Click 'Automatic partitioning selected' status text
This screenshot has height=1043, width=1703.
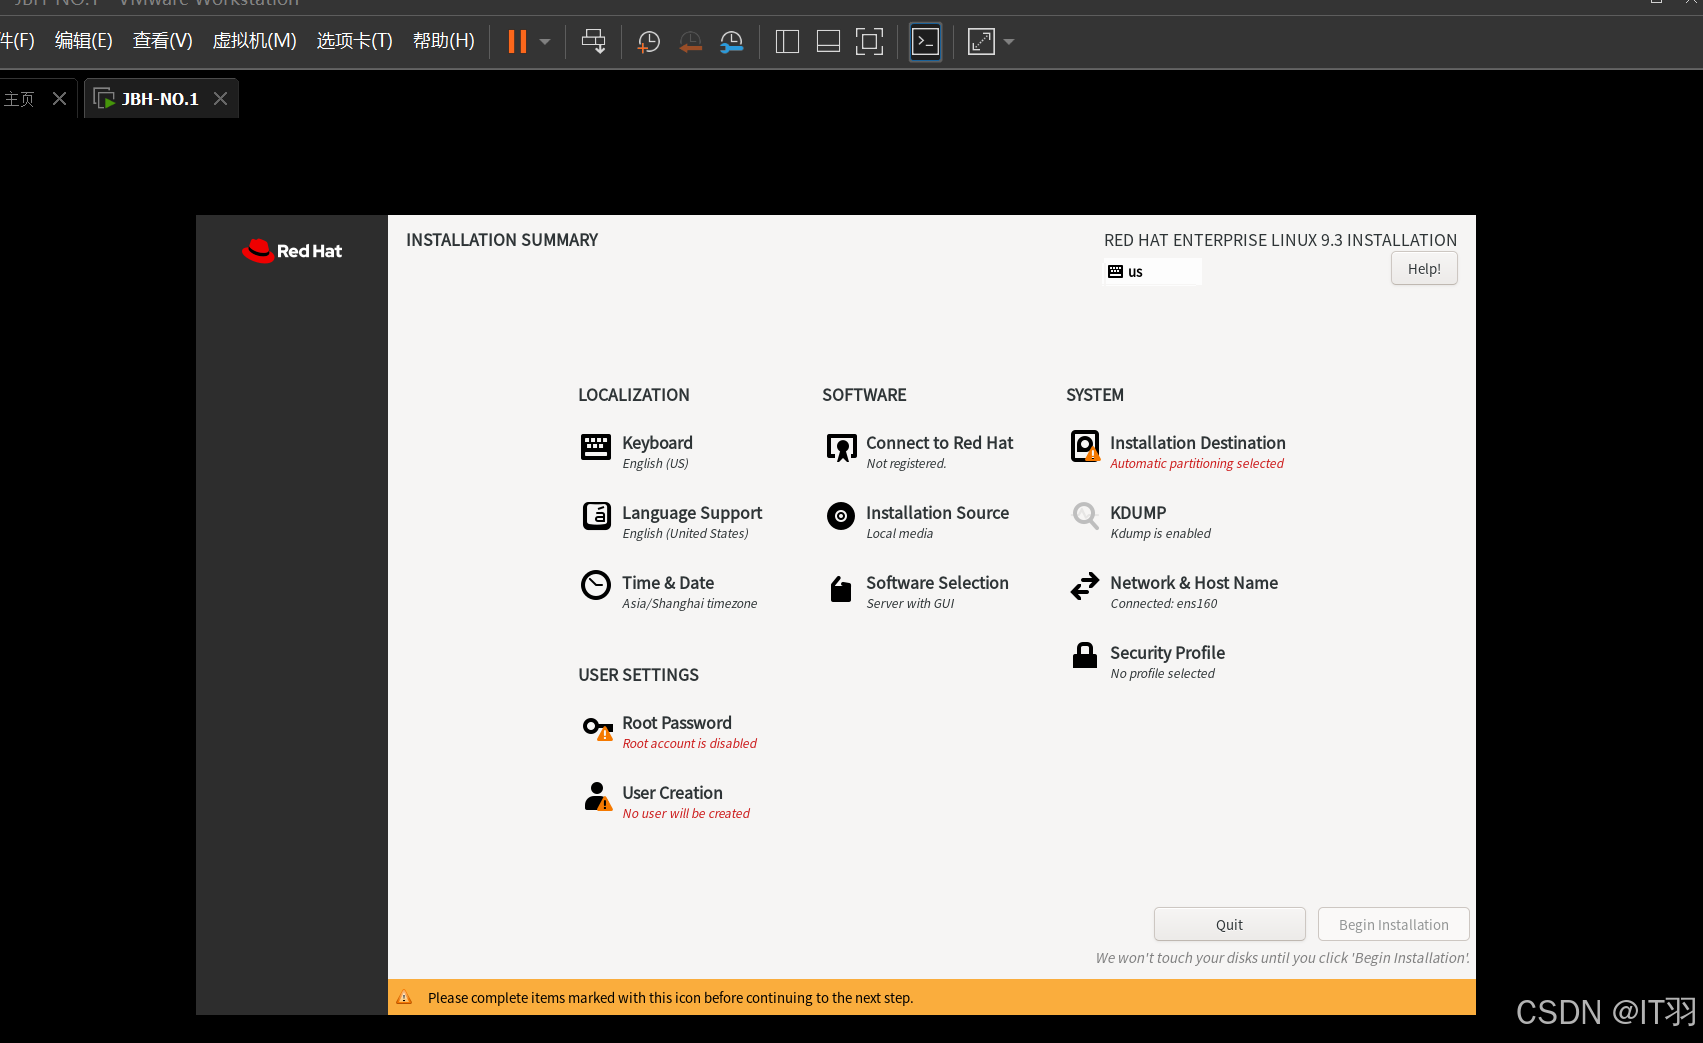(x=1197, y=464)
